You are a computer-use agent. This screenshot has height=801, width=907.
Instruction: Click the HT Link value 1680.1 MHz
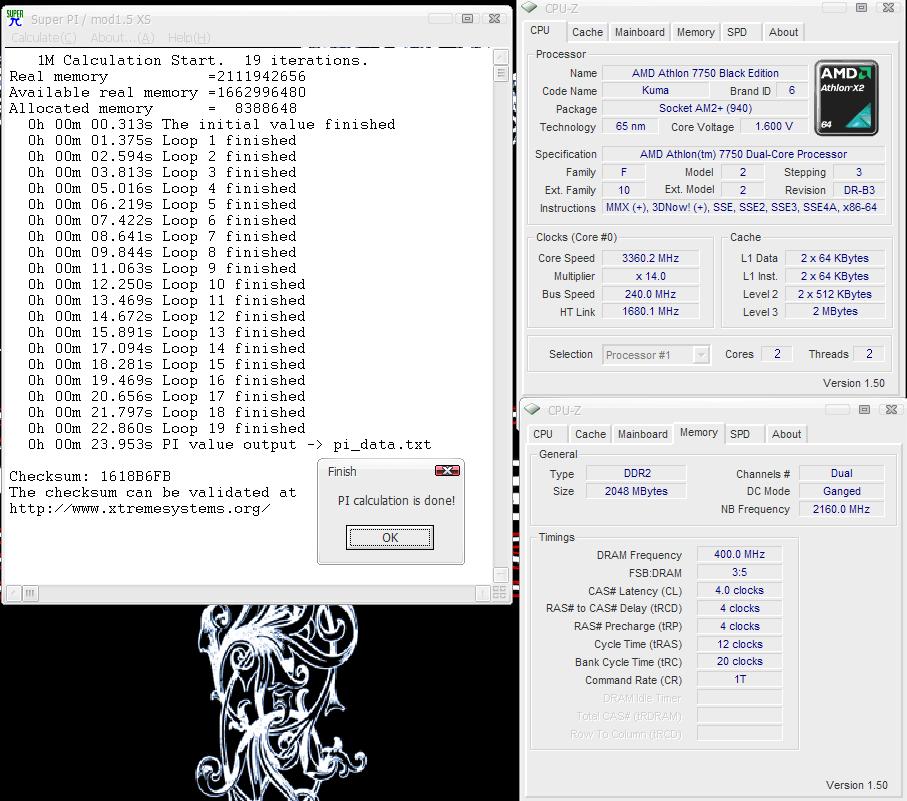[651, 312]
